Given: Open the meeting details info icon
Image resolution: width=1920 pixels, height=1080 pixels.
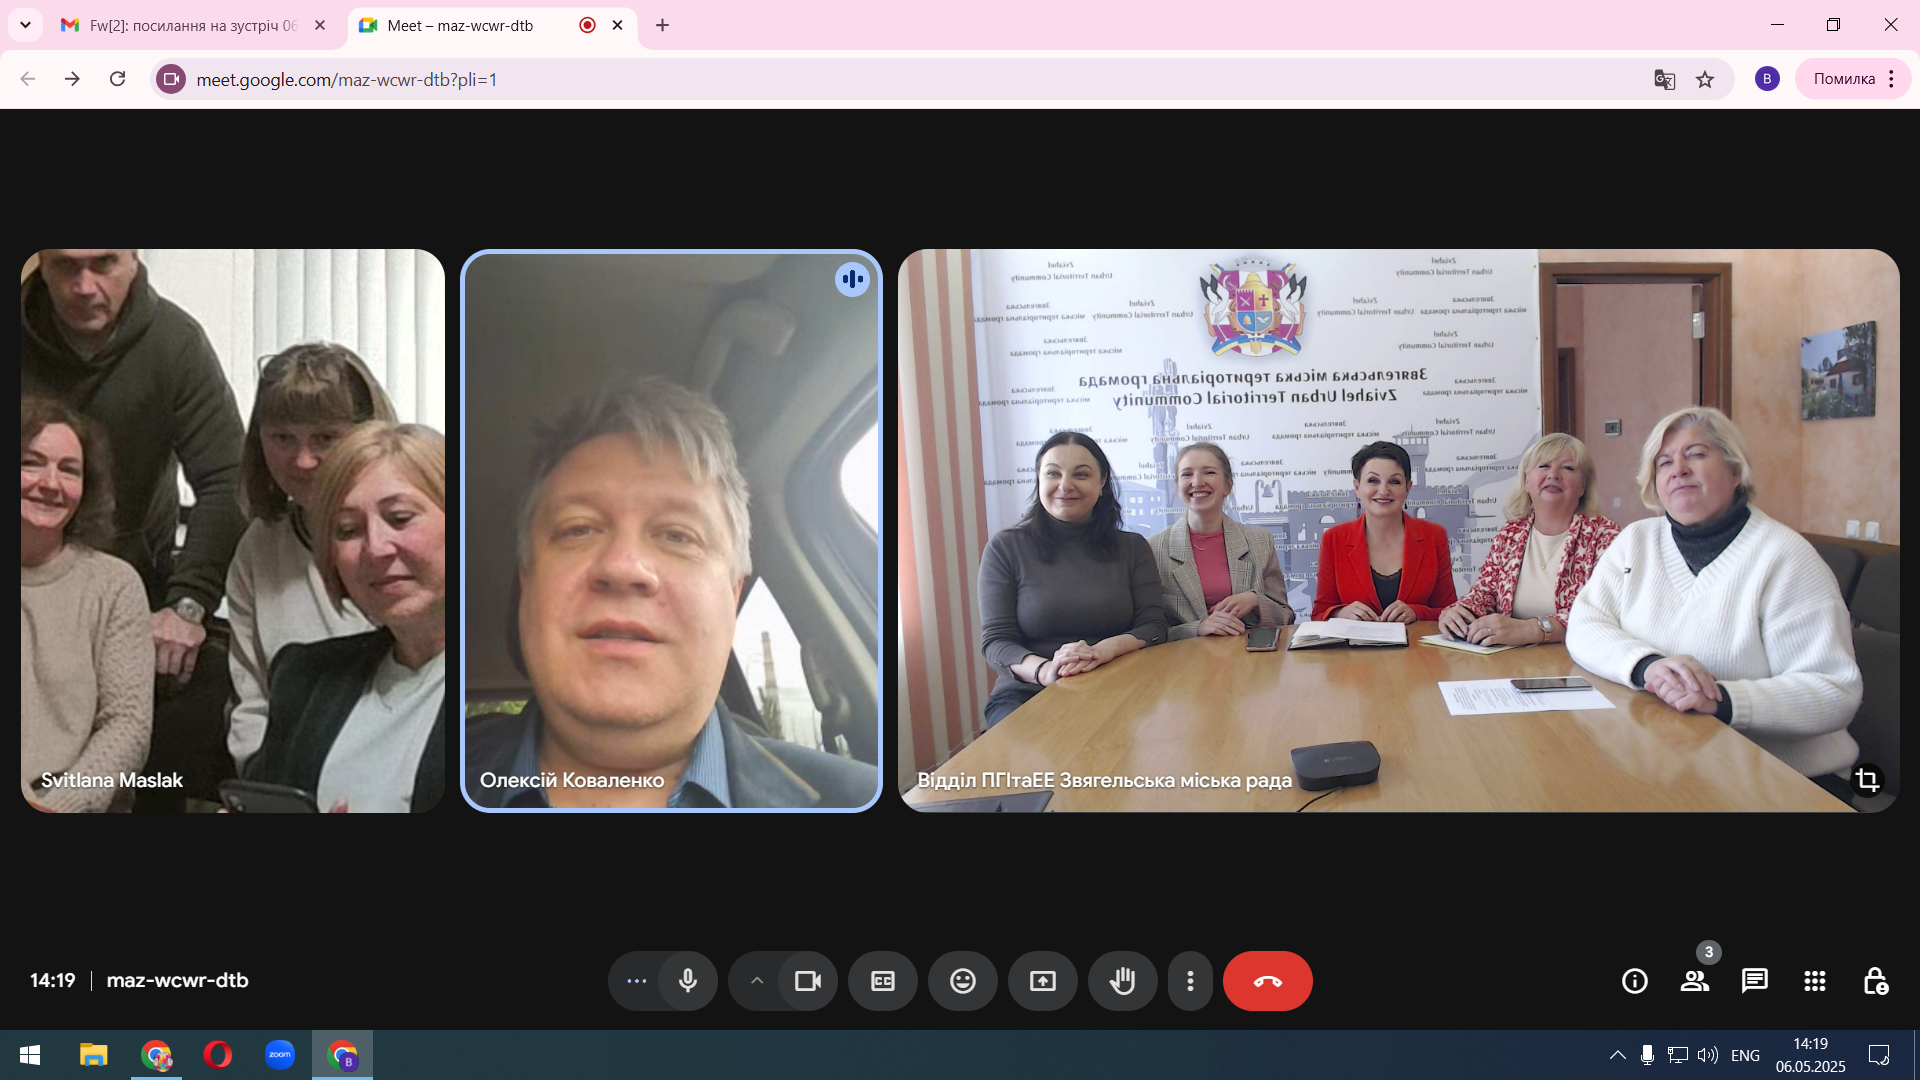Looking at the screenshot, I should [1634, 981].
